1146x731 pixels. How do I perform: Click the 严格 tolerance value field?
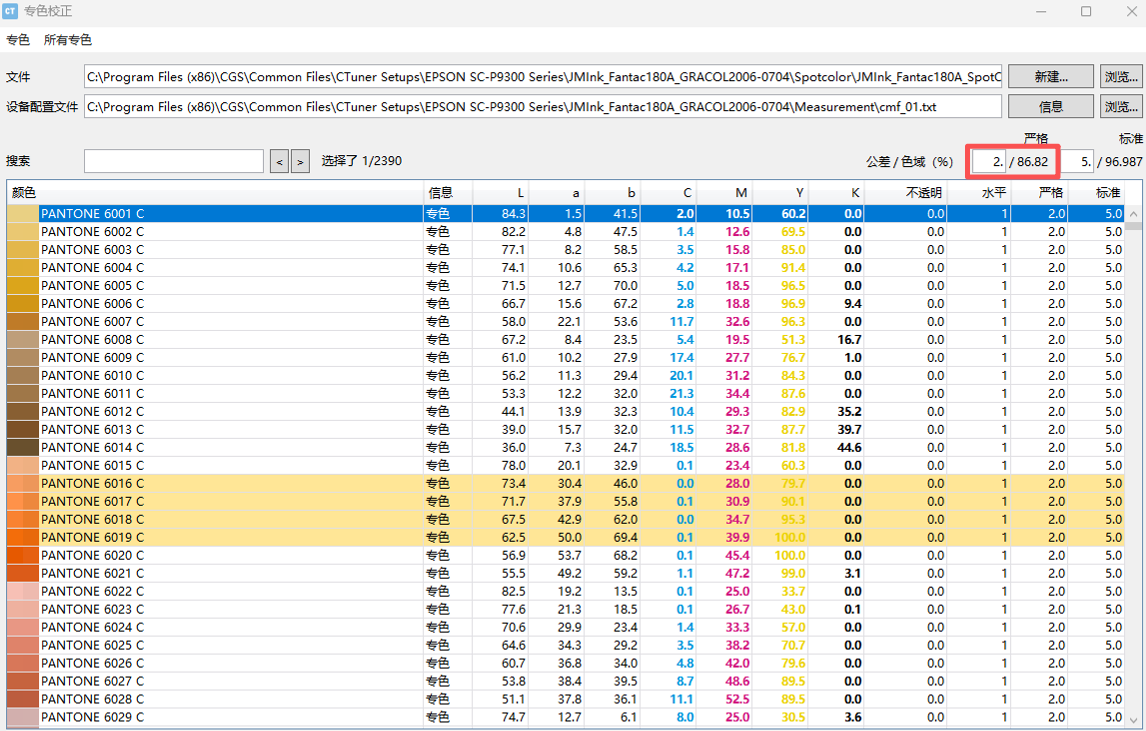[989, 162]
